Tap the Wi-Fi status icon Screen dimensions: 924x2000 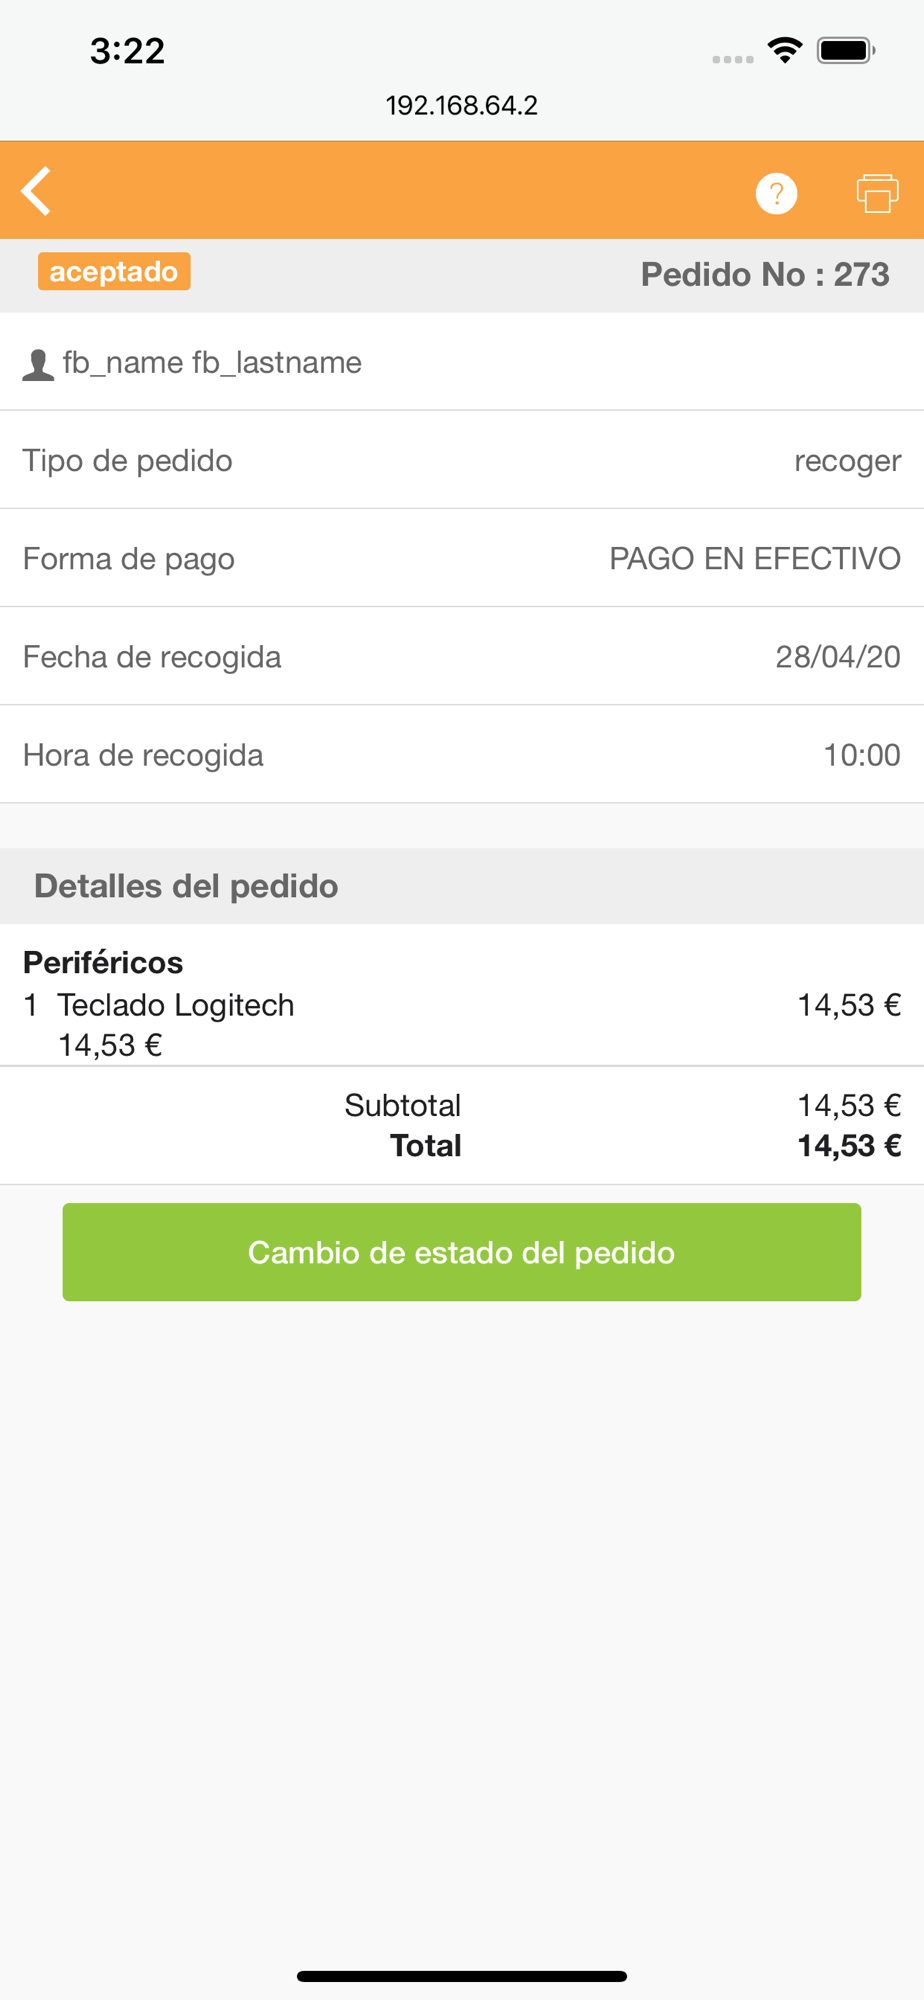tap(785, 50)
